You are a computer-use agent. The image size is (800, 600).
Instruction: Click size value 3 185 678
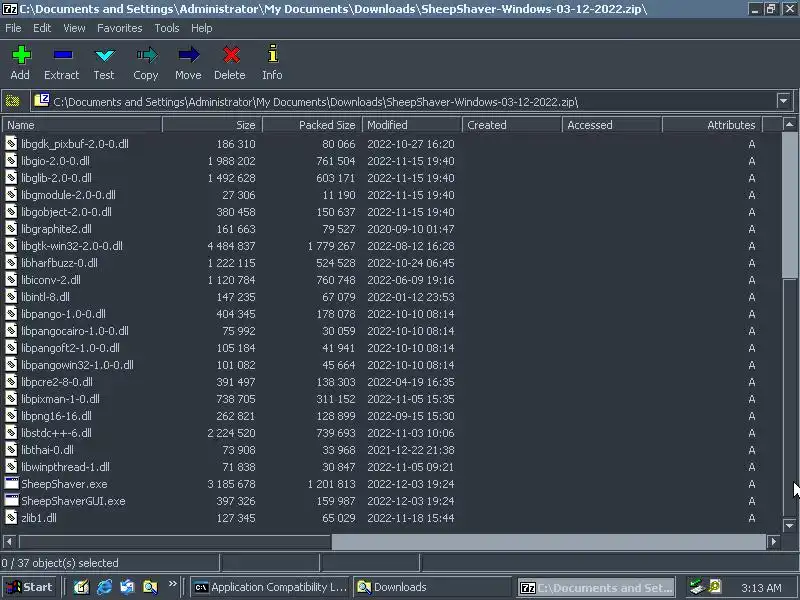[231, 484]
